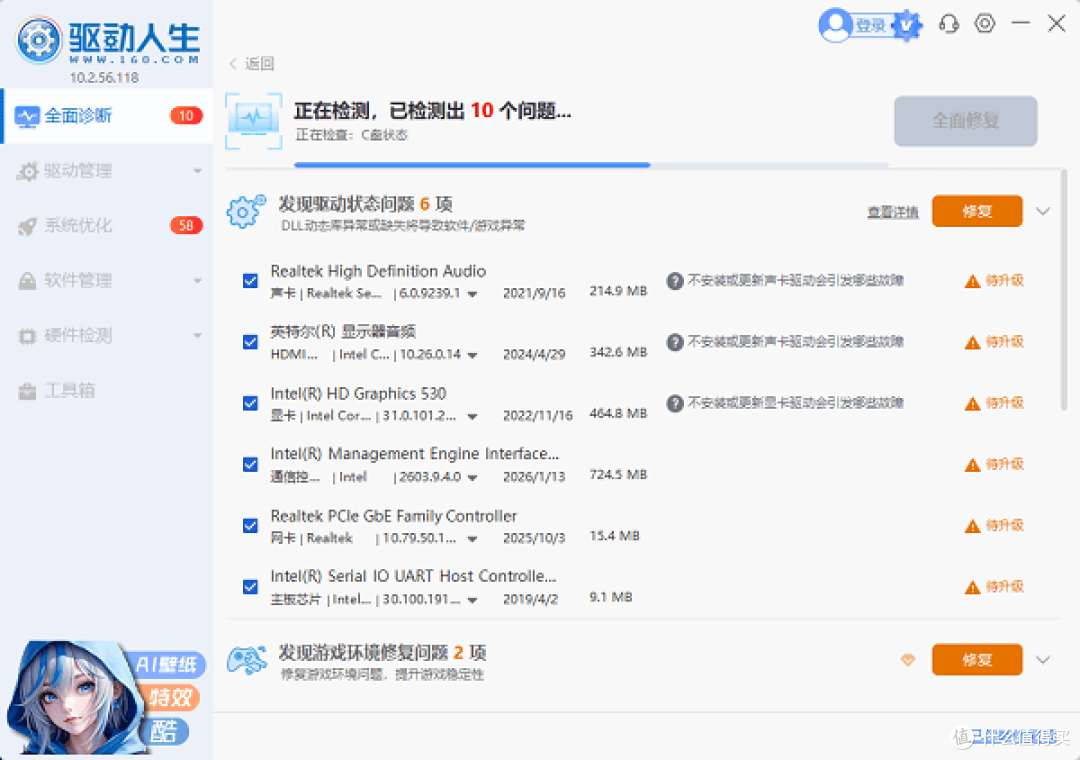Click the 全面修复 button
Viewport: 1080px width, 760px height.
click(x=966, y=121)
